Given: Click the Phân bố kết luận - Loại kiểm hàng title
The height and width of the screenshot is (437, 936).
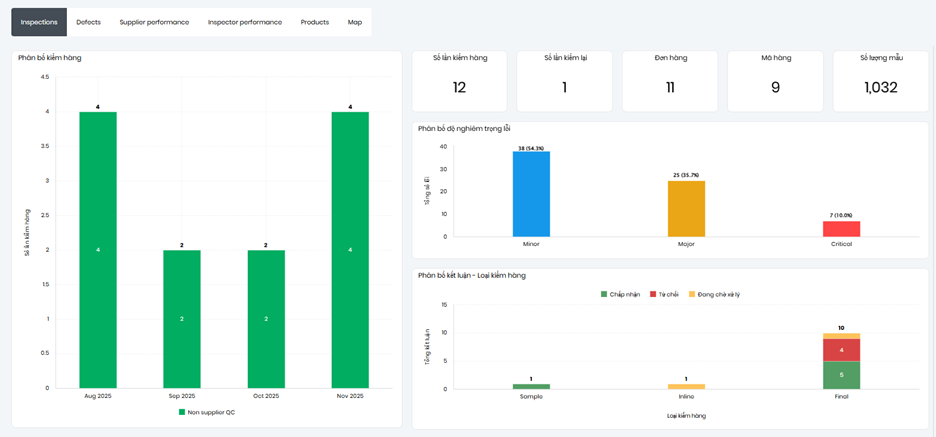Looking at the screenshot, I should coord(472,276).
